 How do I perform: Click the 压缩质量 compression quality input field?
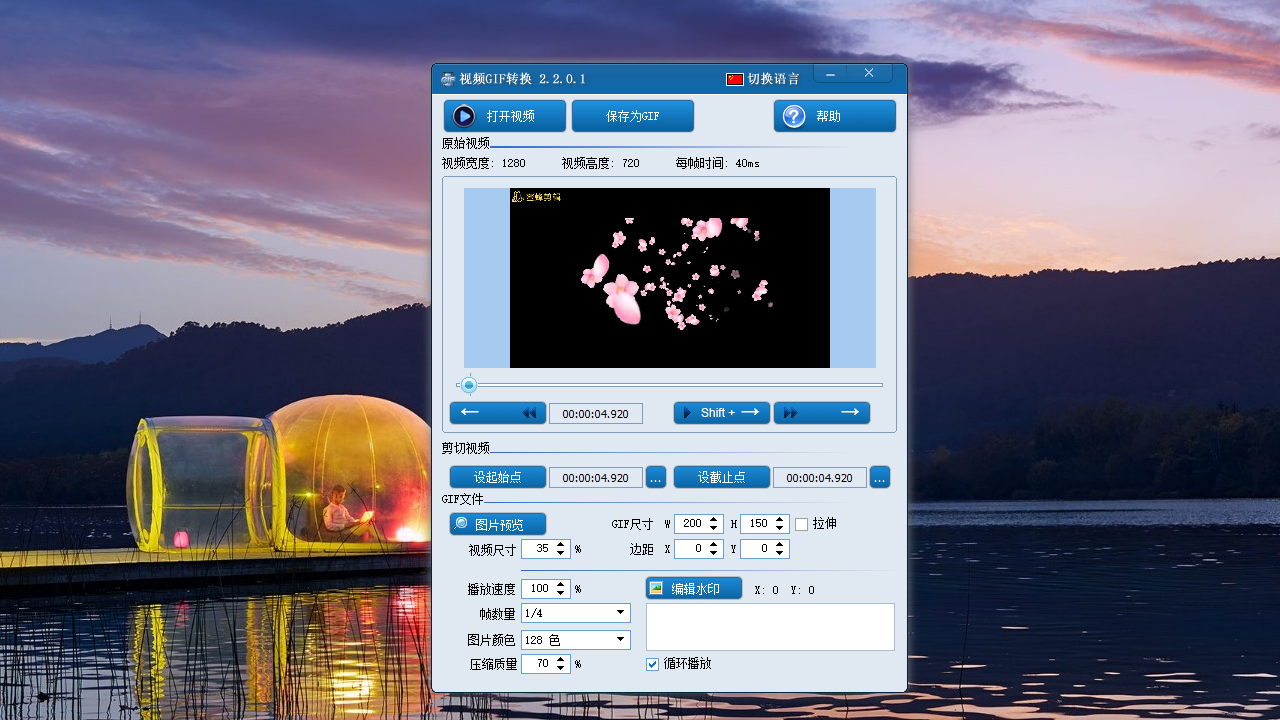538,664
